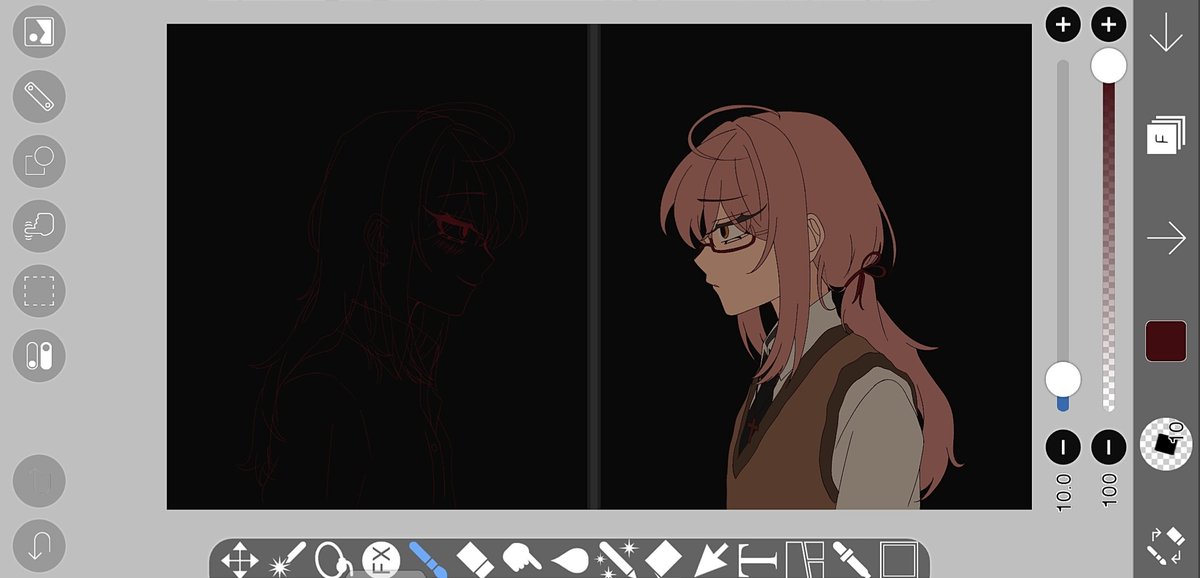Decrease brush thickness with minus button

tap(1063, 446)
